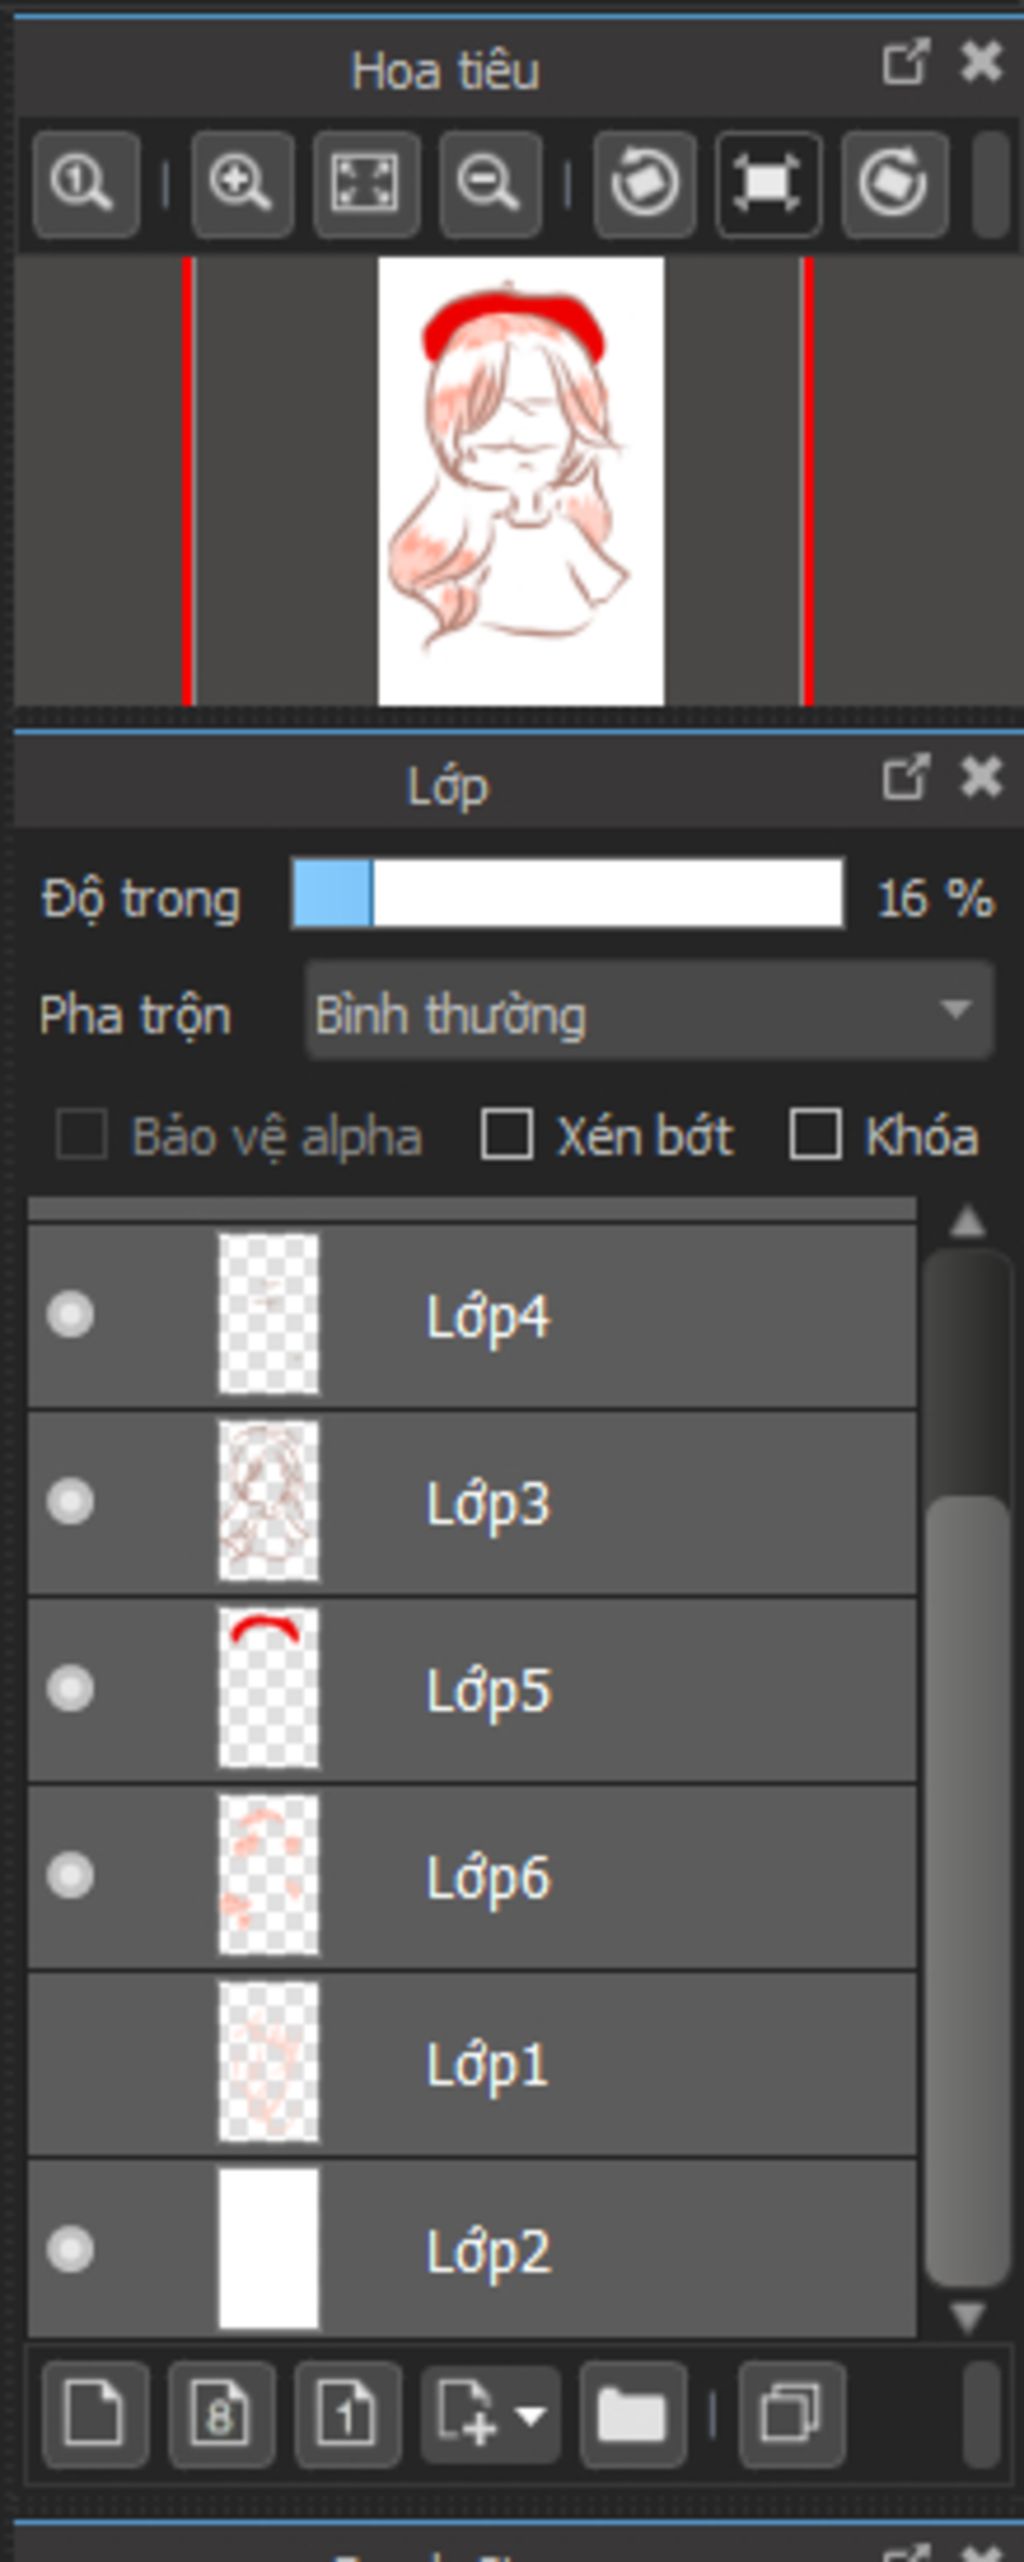Screen dimensions: 1024x2562
Task: Select the Lớp3 layer
Action: (x=472, y=1501)
